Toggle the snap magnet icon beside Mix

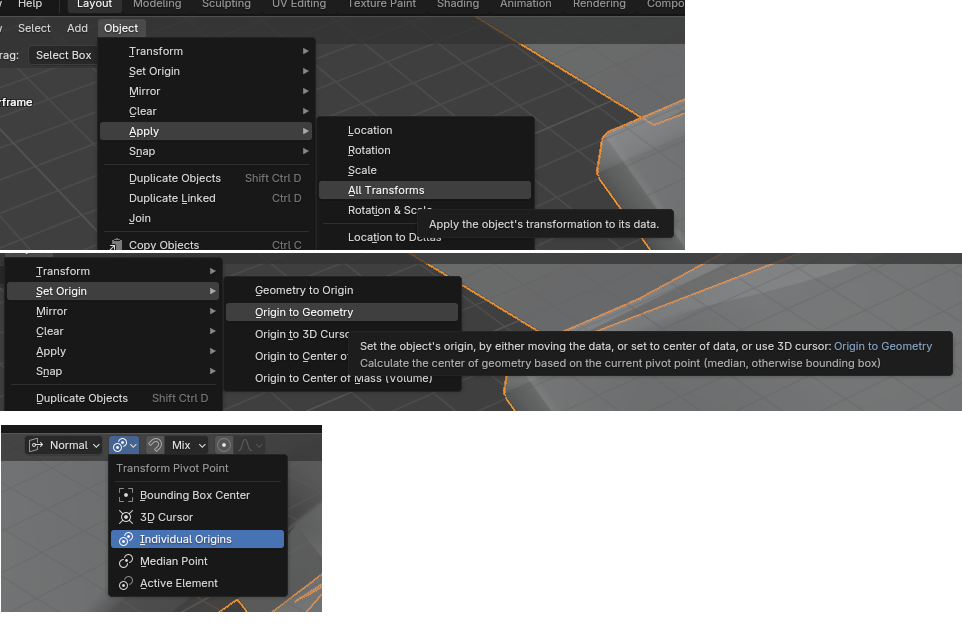pos(155,445)
